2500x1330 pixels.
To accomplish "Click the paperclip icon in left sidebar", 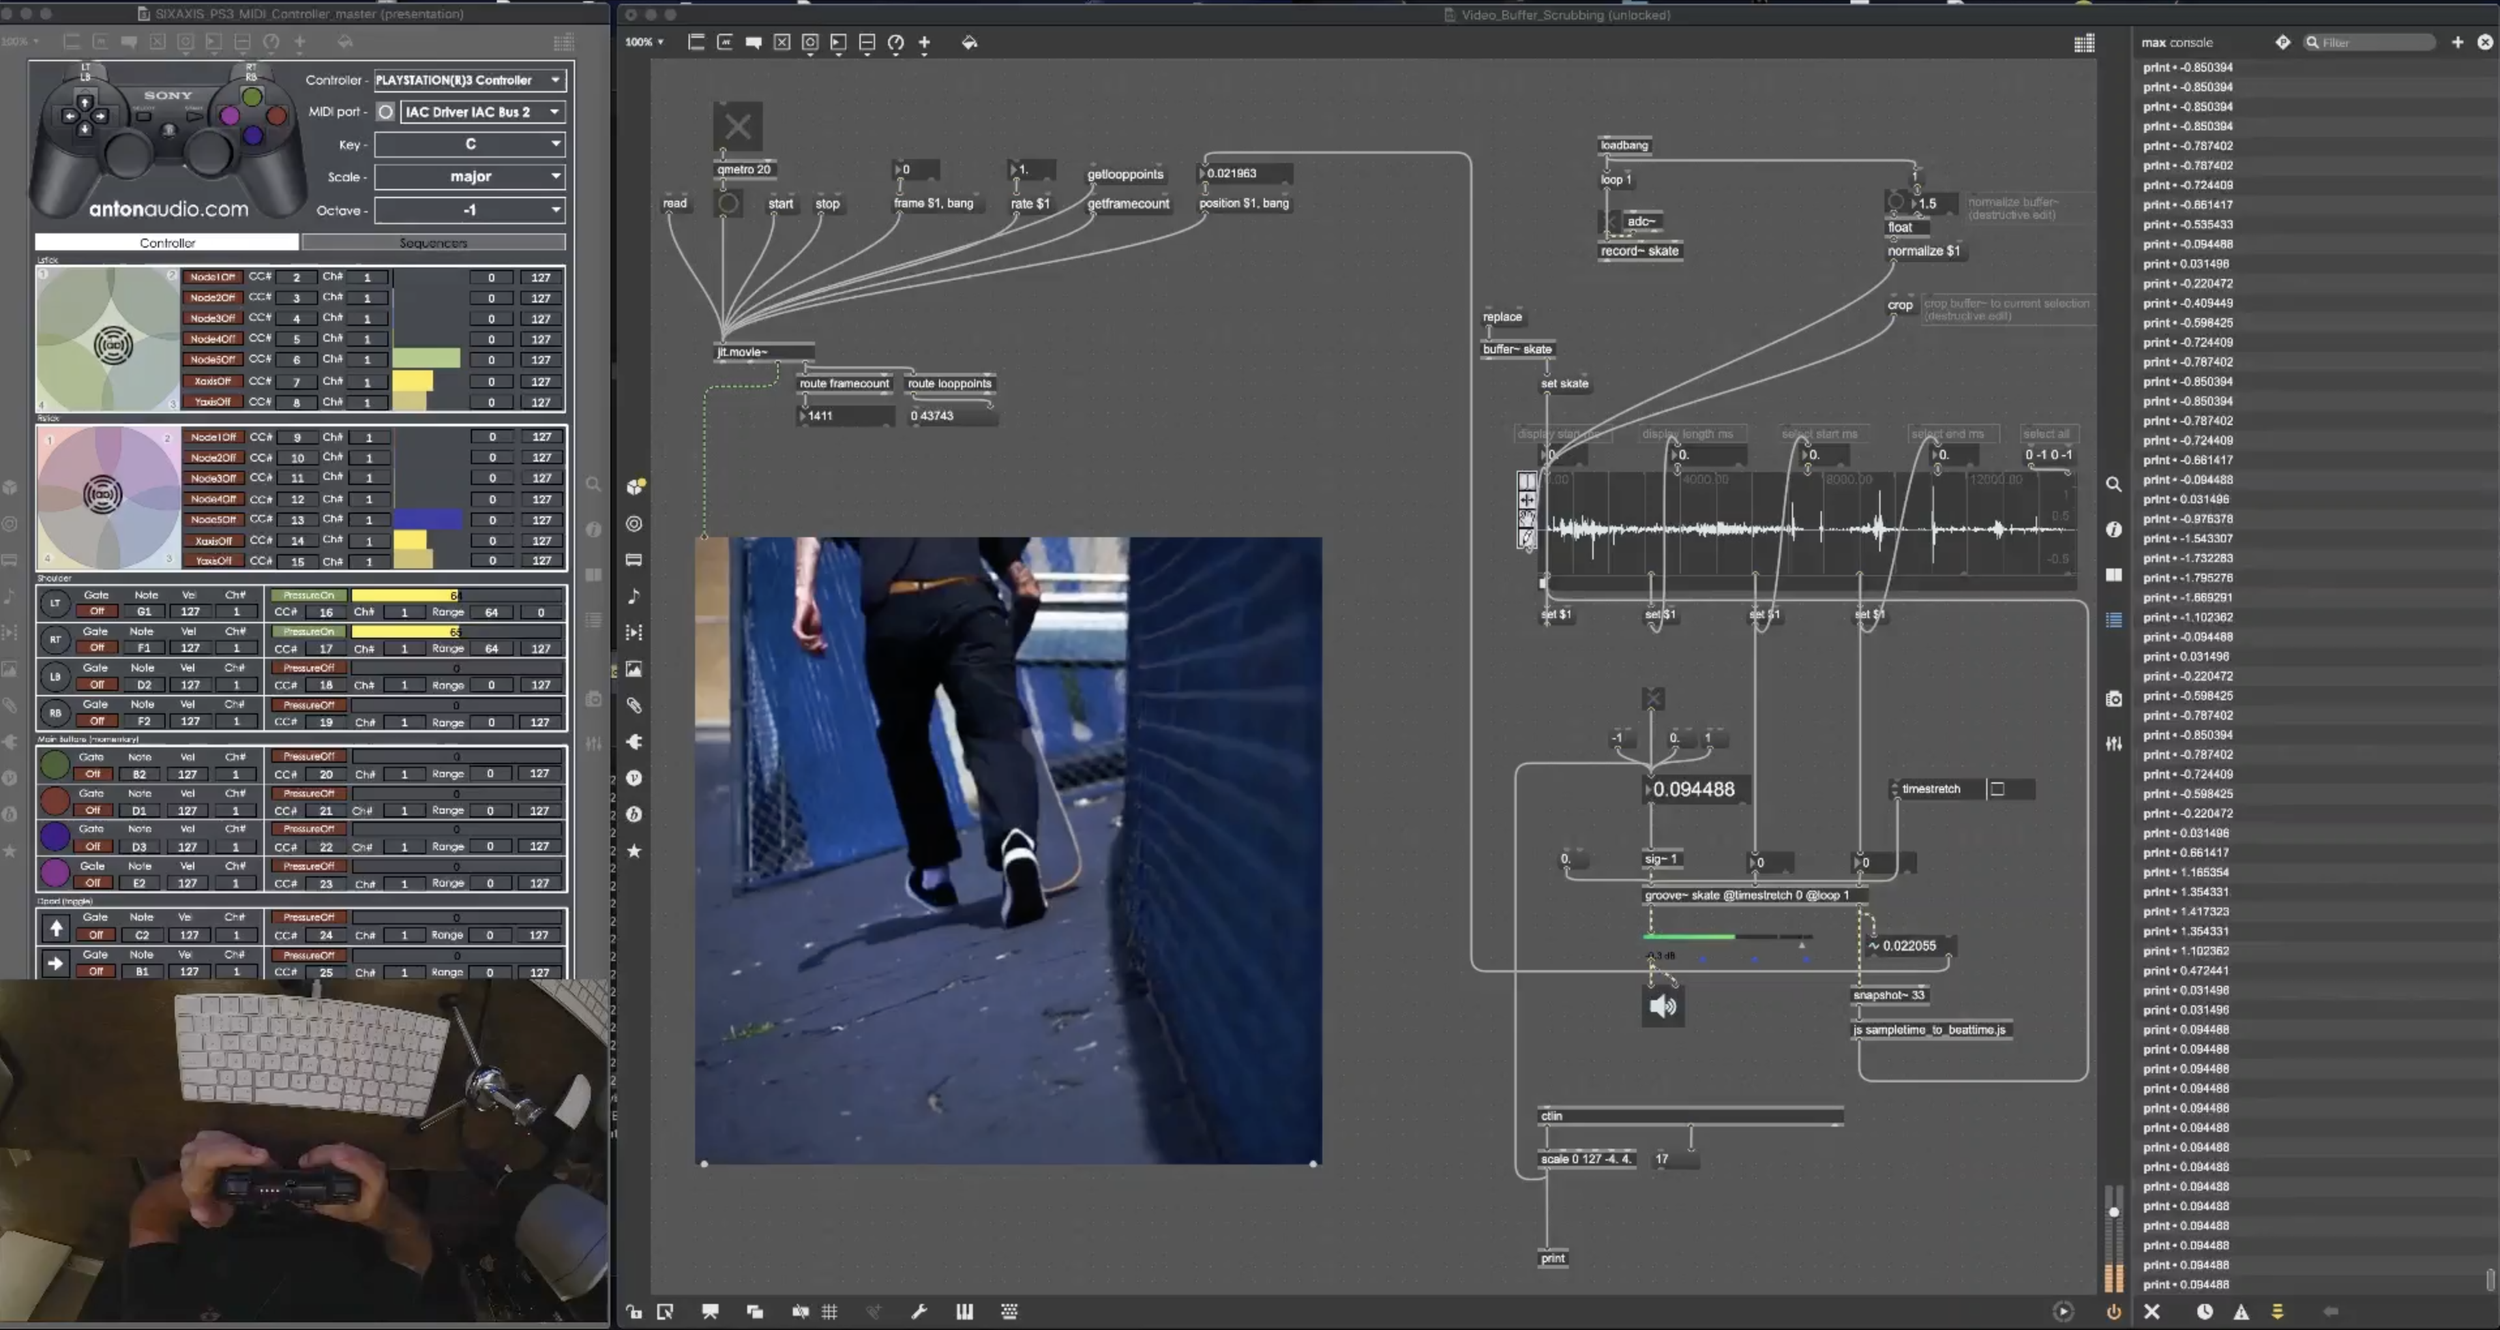I will click(x=634, y=706).
